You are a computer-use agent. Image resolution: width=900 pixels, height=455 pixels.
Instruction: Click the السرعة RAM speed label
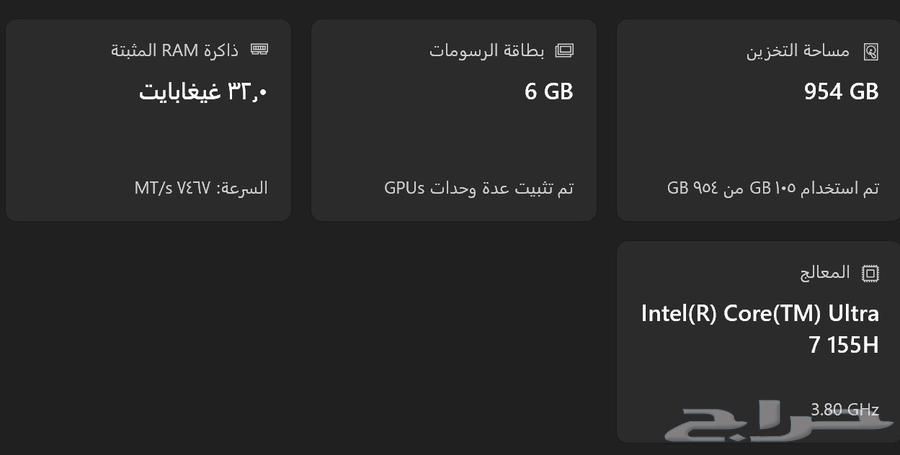coord(242,188)
